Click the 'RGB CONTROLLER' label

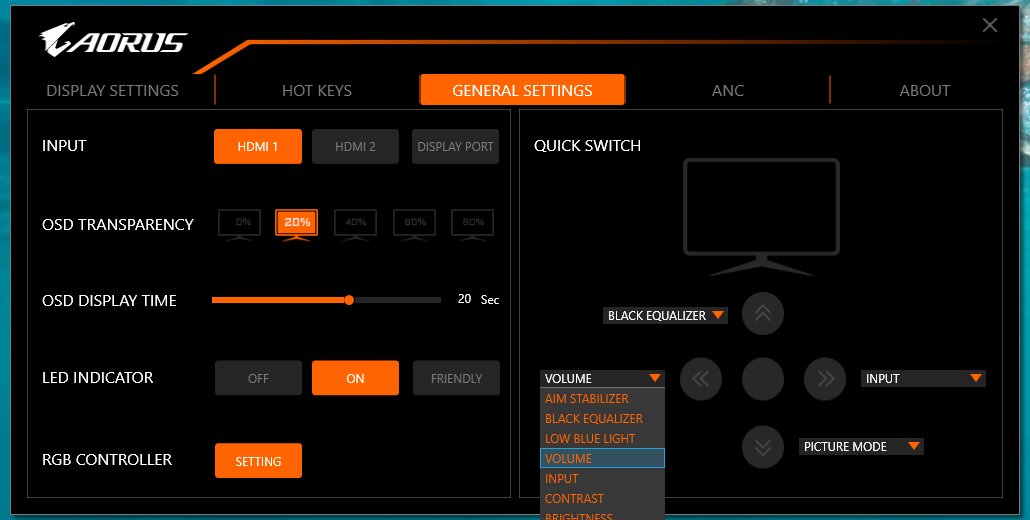(107, 460)
